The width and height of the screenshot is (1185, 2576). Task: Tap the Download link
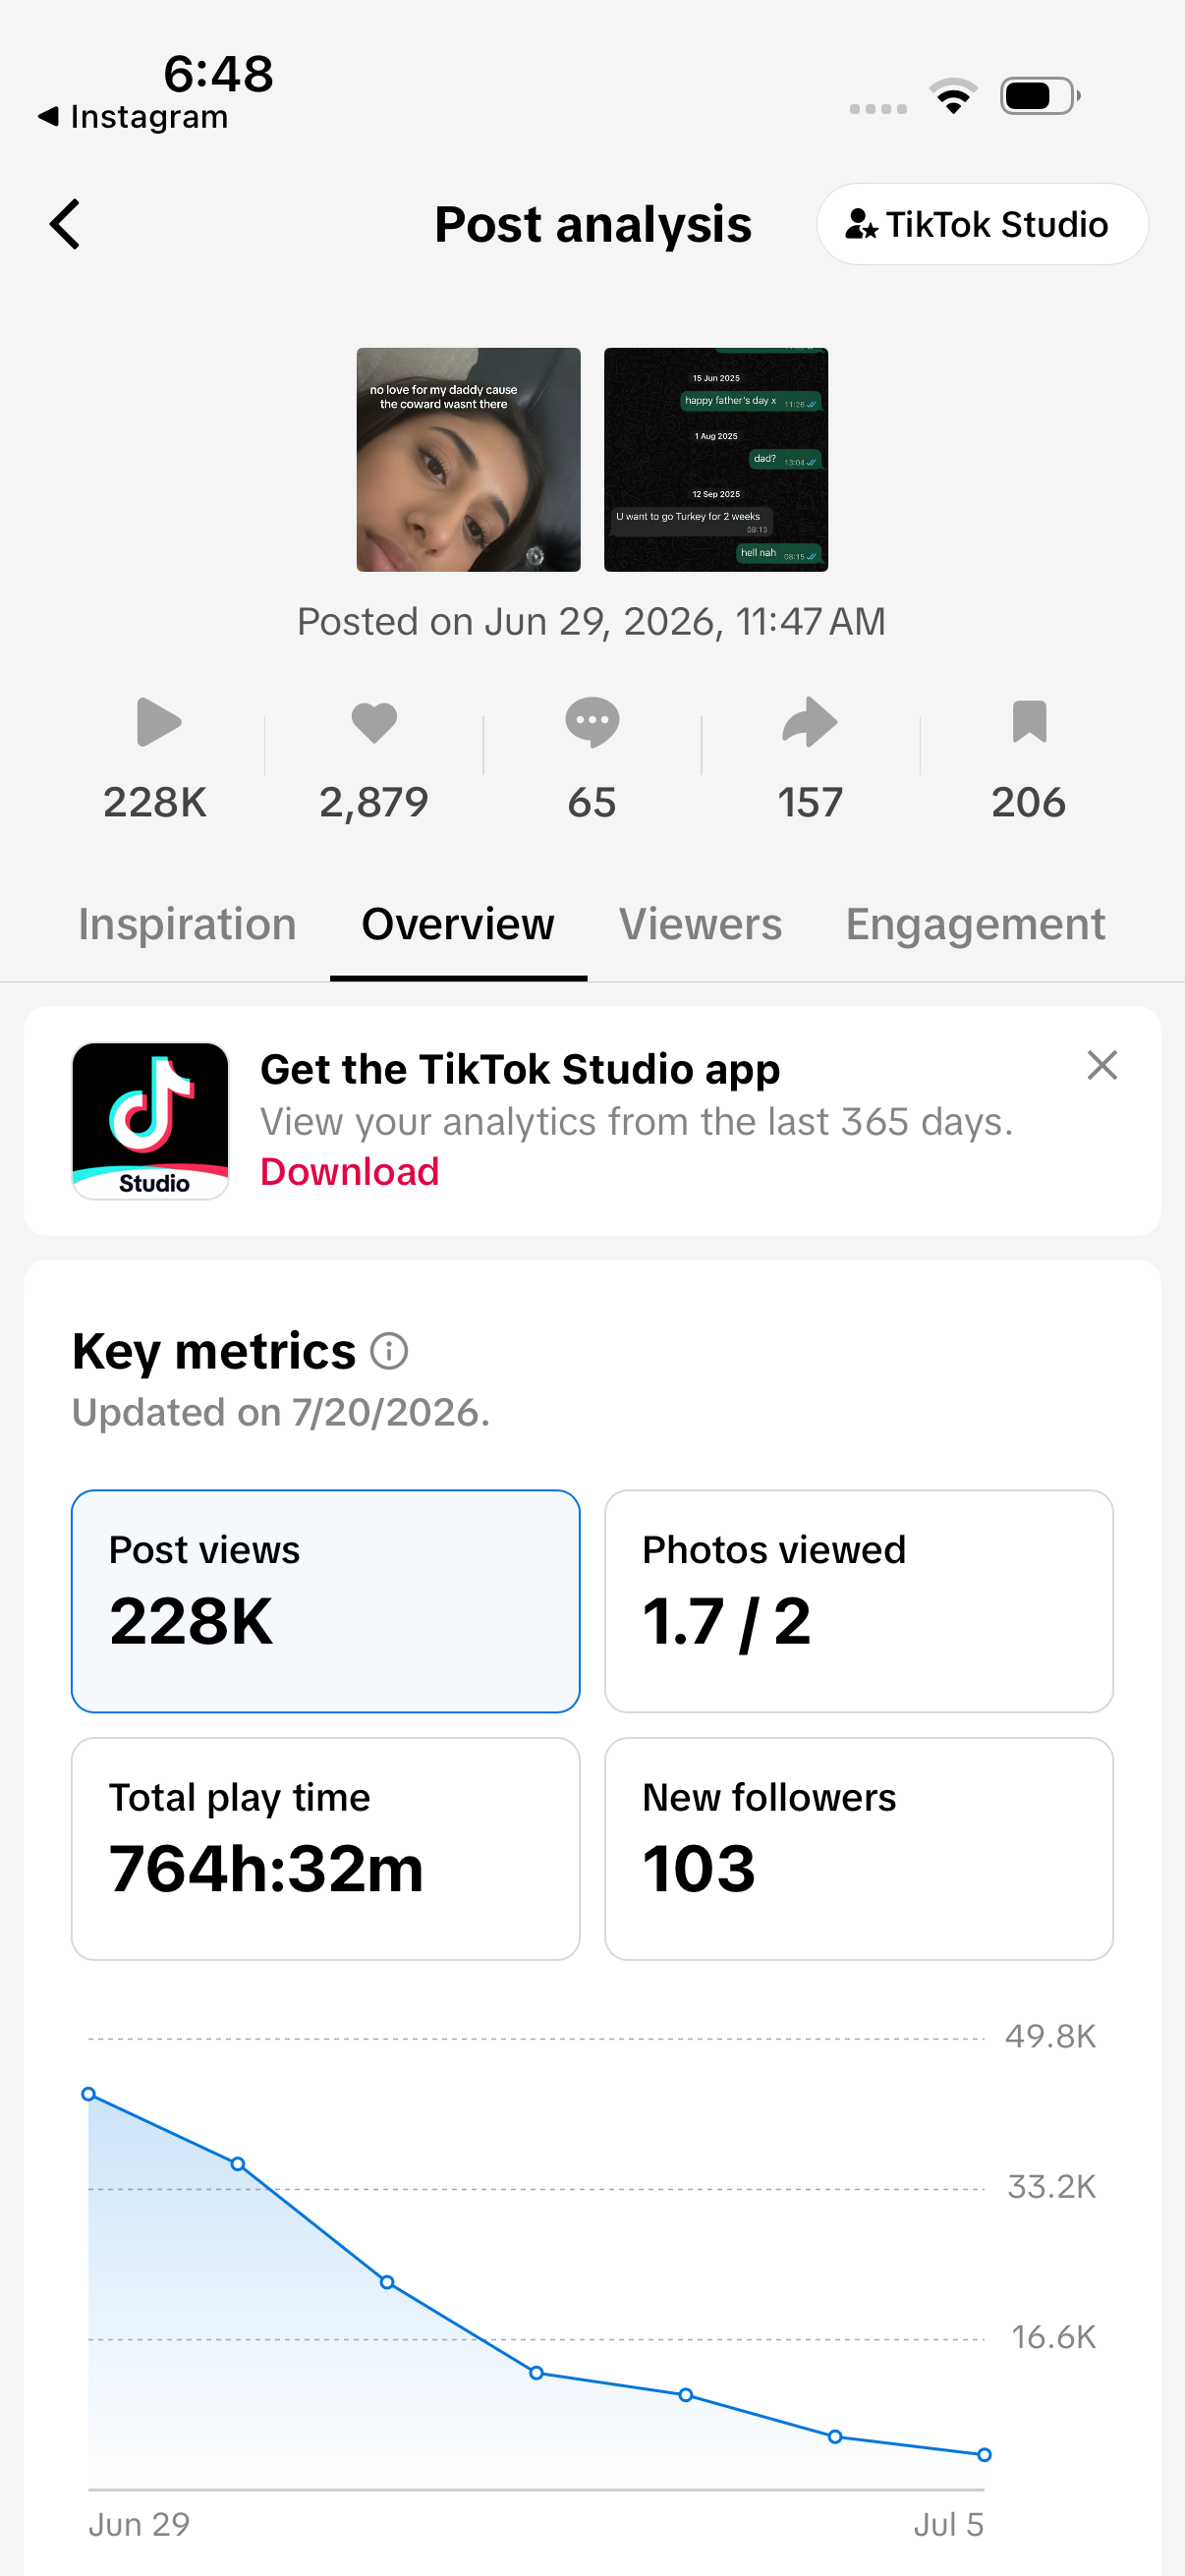[x=350, y=1171]
